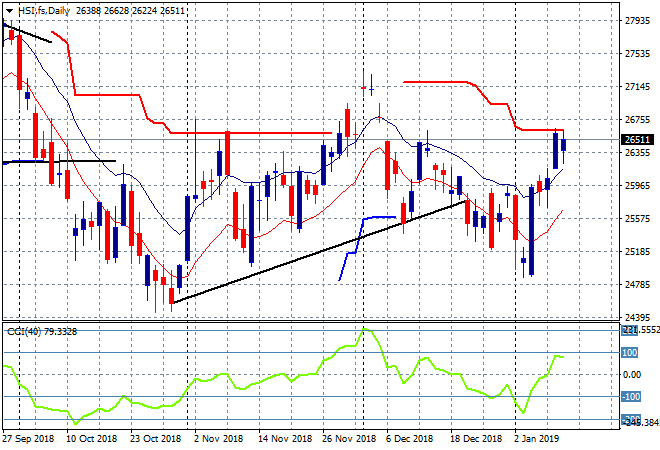Click the 6 Dec 2018 date label
This screenshot has height=450, width=660.
pyautogui.click(x=409, y=439)
